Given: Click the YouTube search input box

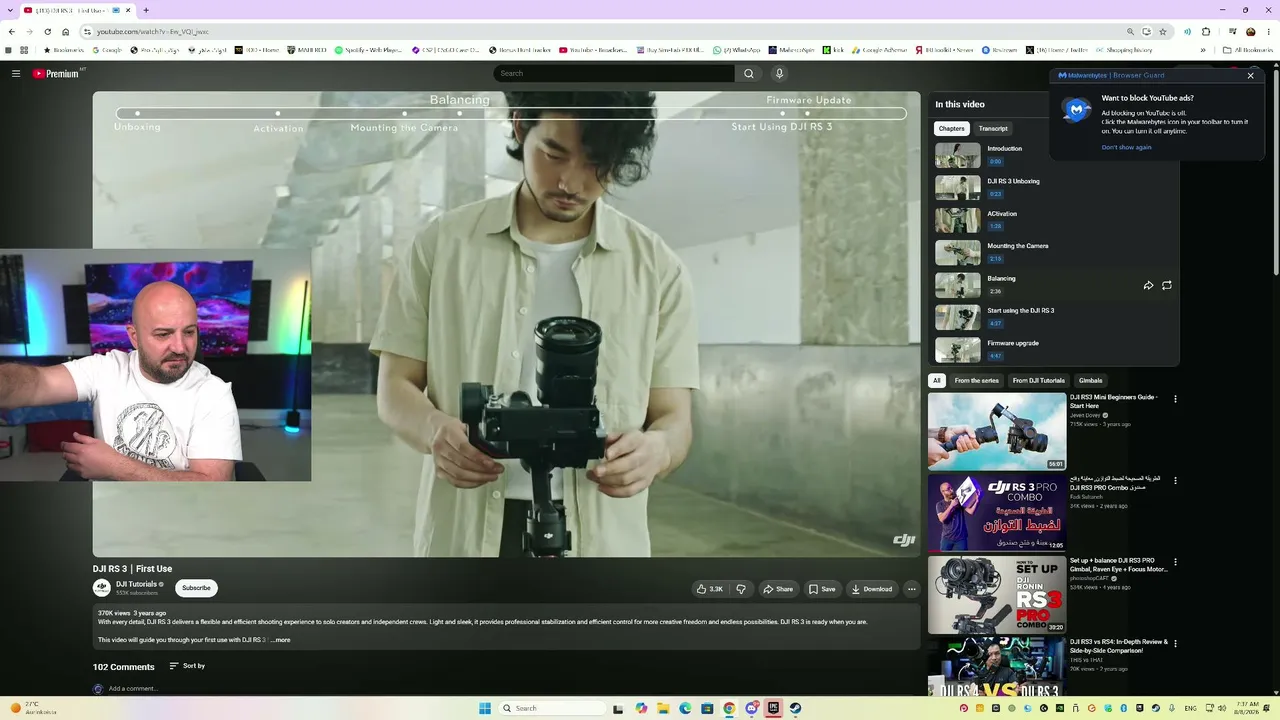Looking at the screenshot, I should point(614,73).
